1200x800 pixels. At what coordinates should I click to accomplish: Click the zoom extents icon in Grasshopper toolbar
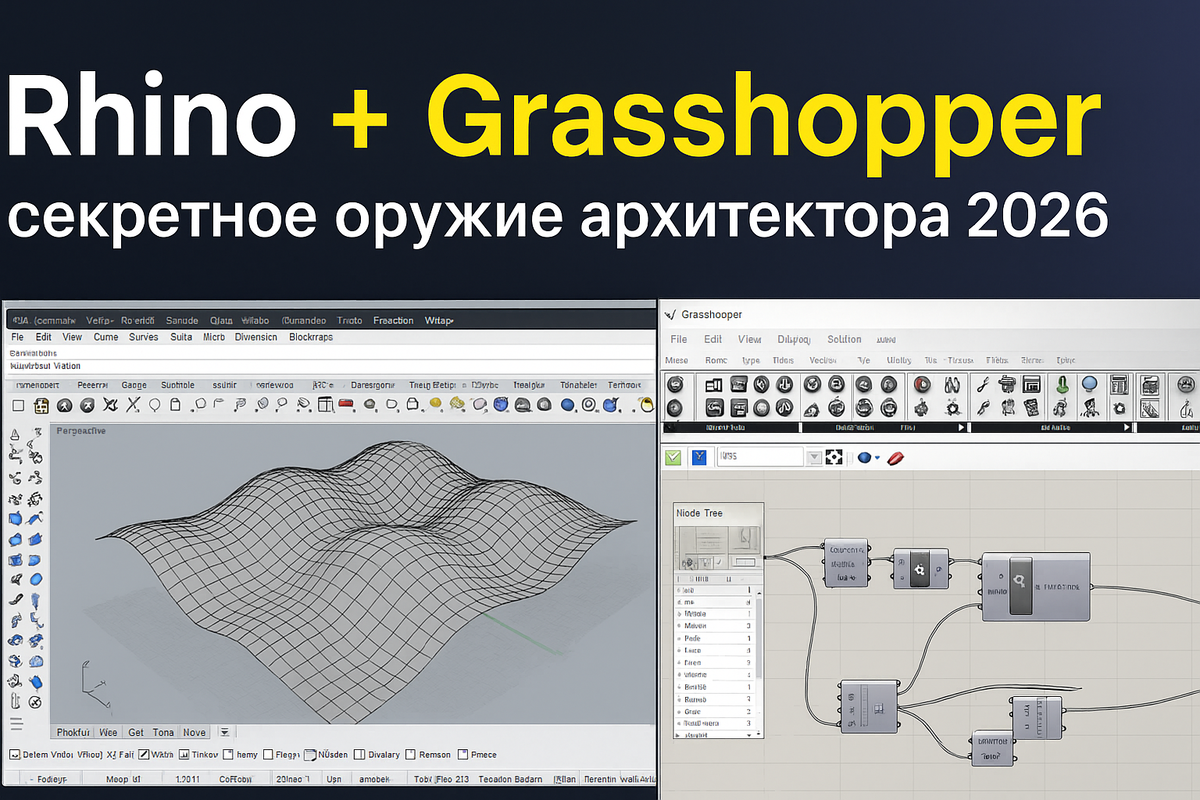[835, 457]
